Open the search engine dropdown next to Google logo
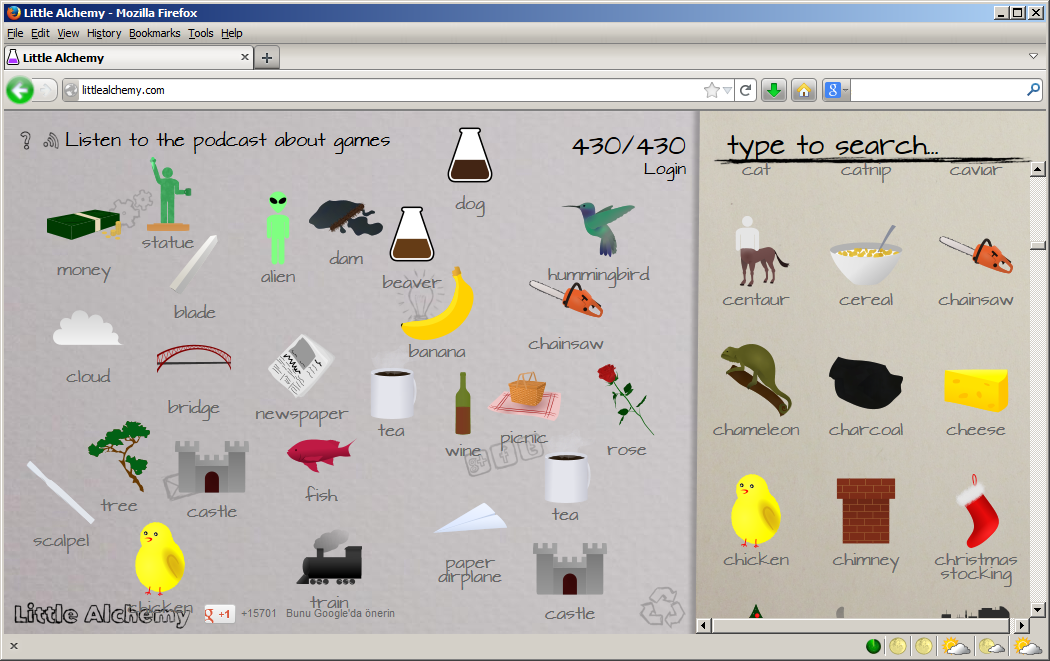Image resolution: width=1050 pixels, height=661 pixels. point(846,89)
